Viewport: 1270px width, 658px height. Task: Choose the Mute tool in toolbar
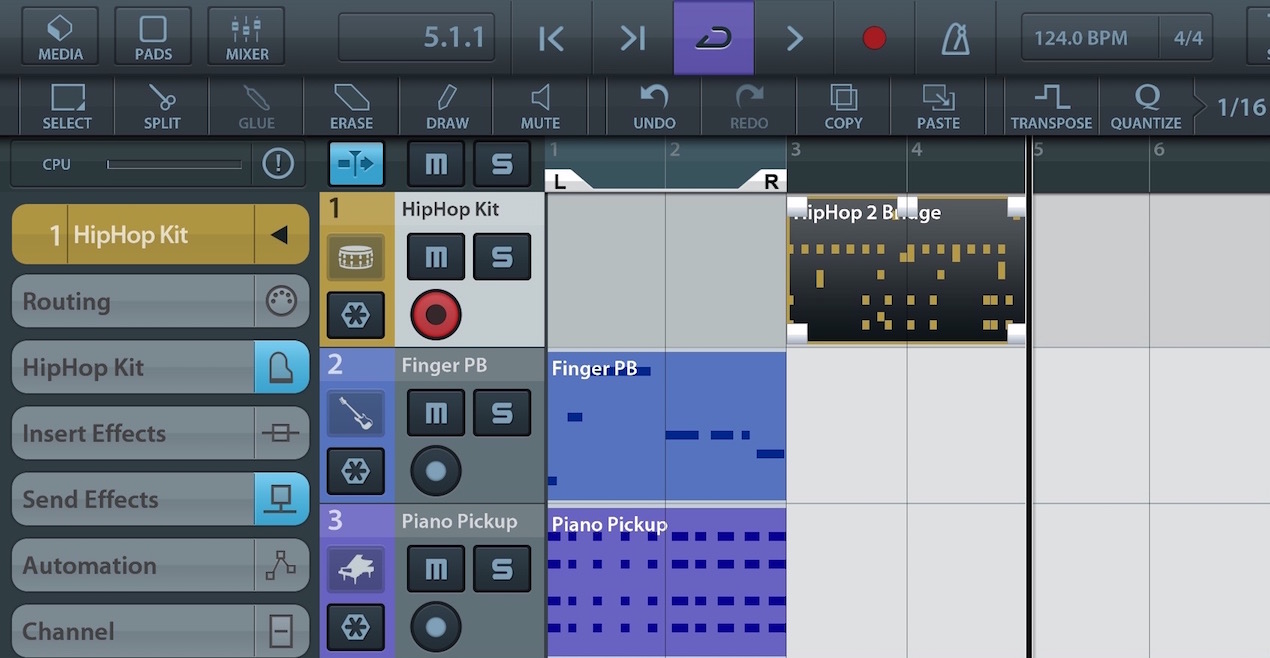point(540,106)
